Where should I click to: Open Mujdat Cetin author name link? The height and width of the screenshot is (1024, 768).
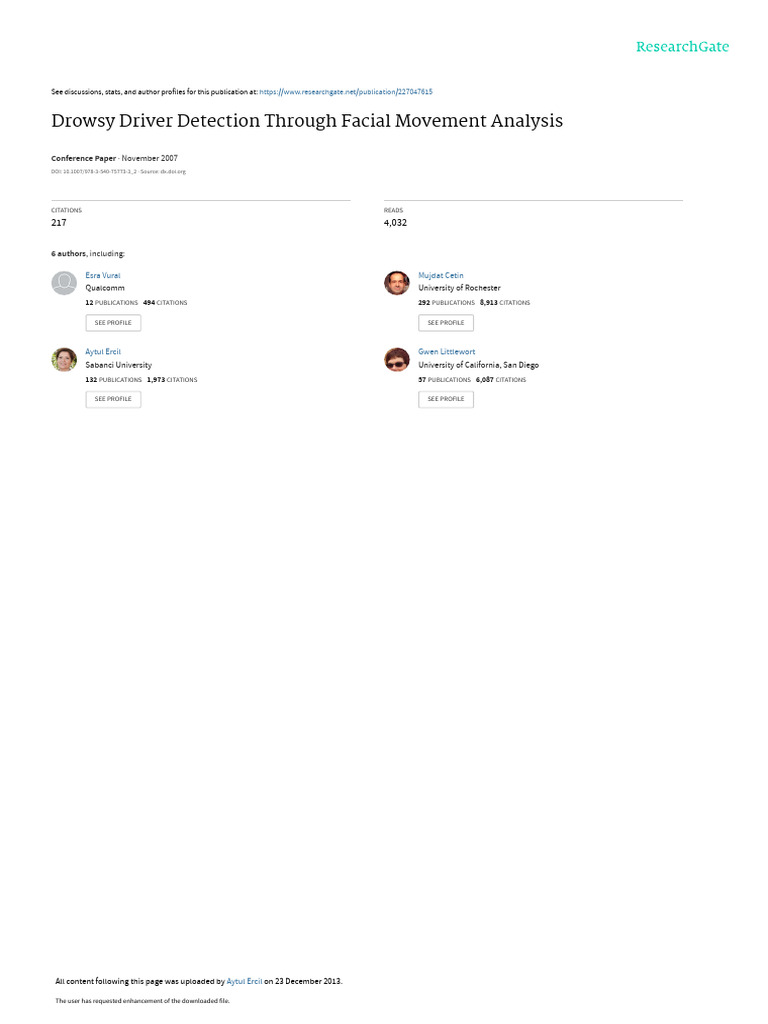[441, 276]
